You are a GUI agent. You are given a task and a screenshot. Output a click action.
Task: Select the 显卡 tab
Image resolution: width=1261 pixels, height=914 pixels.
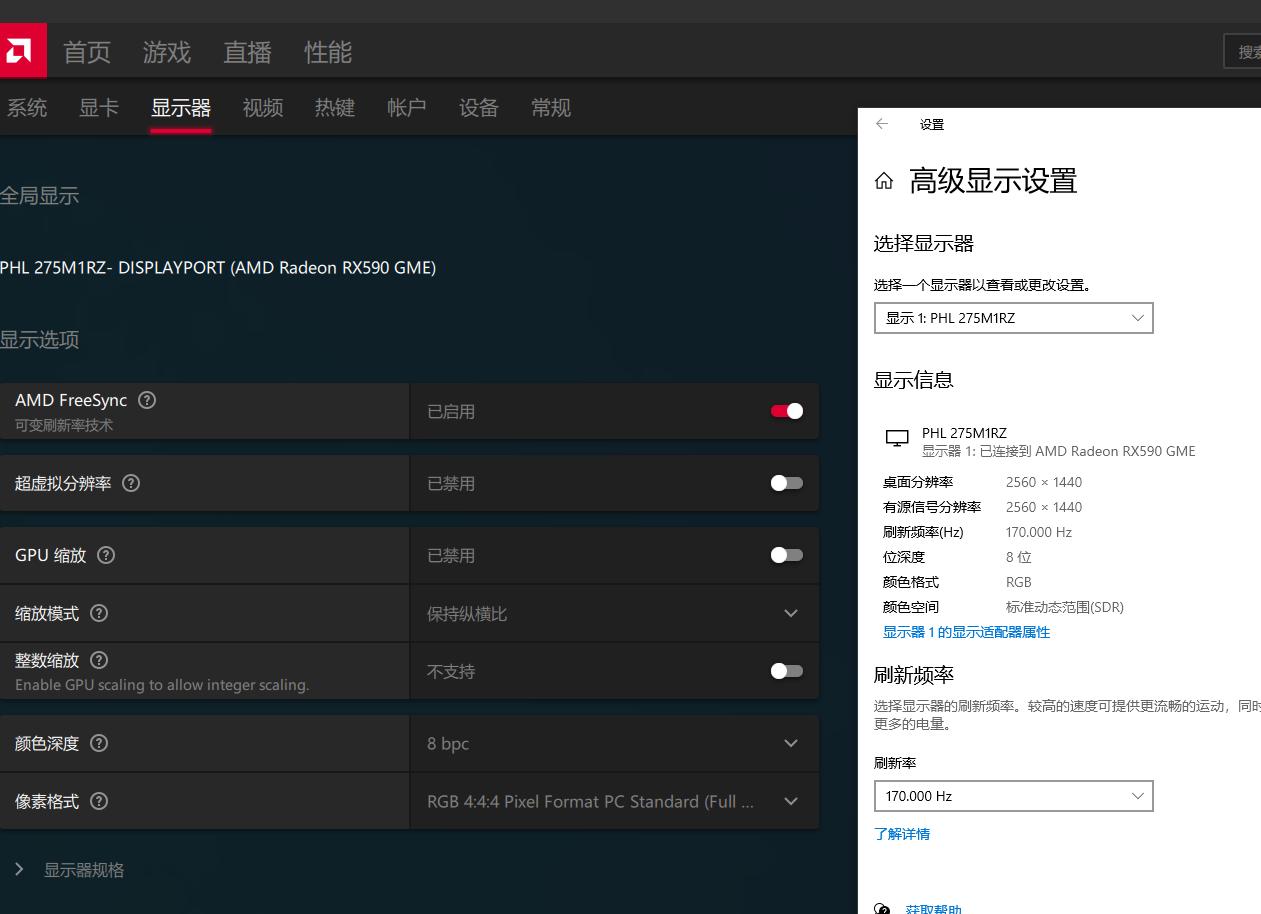[x=98, y=108]
